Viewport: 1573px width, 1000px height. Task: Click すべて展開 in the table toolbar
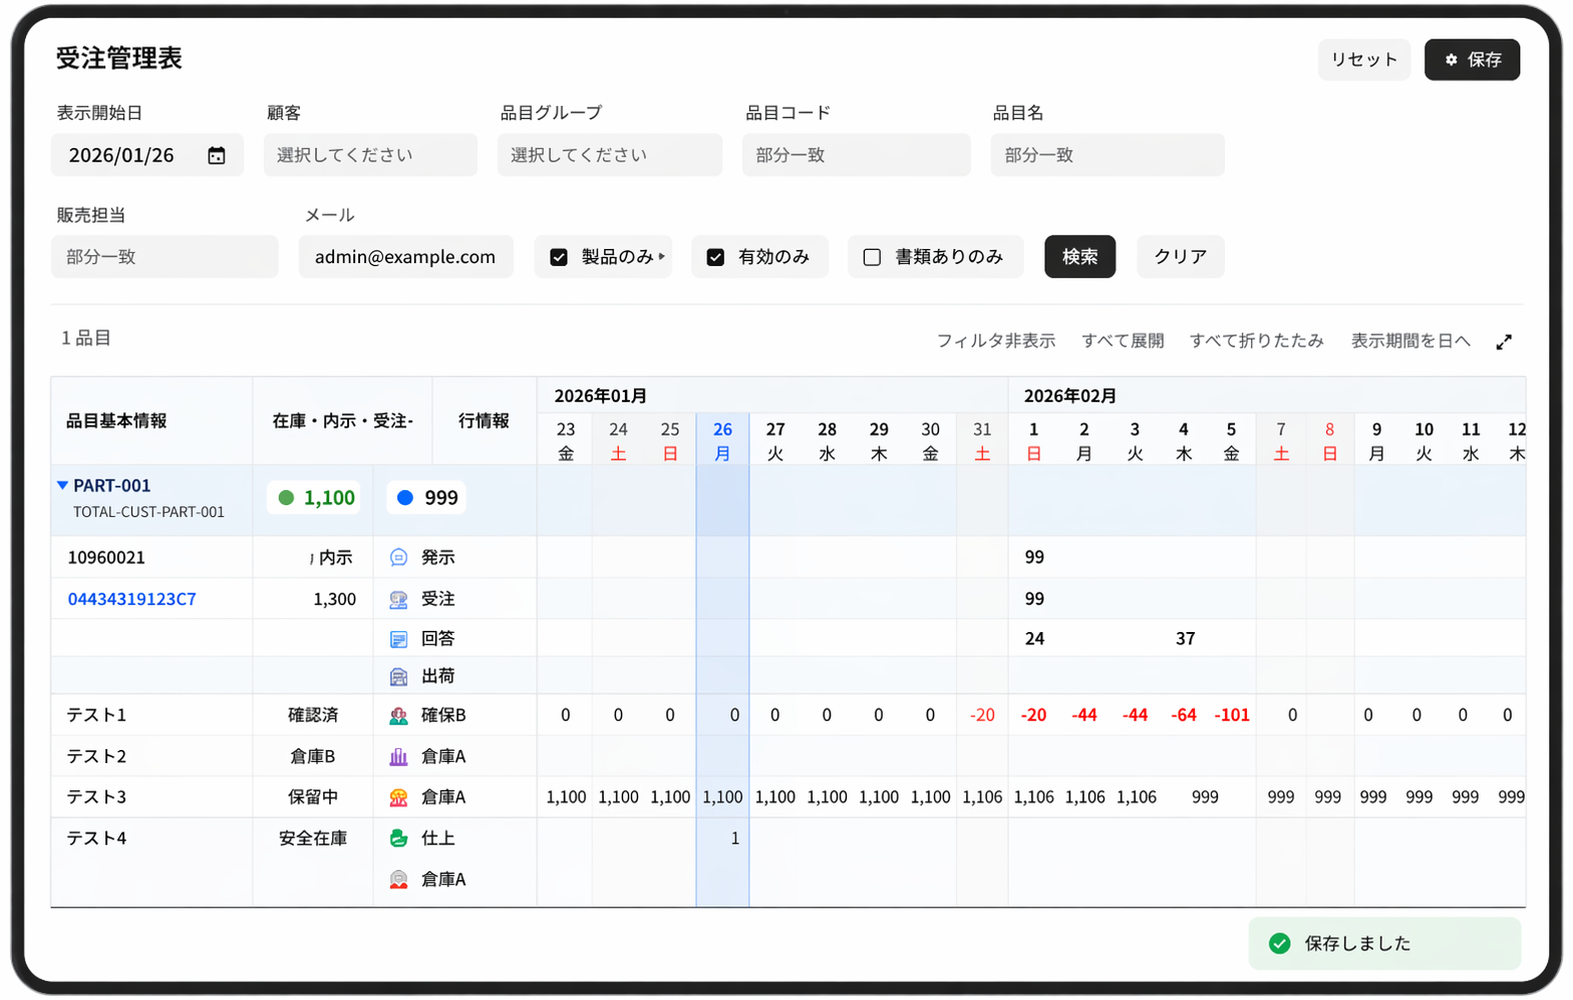[1122, 341]
